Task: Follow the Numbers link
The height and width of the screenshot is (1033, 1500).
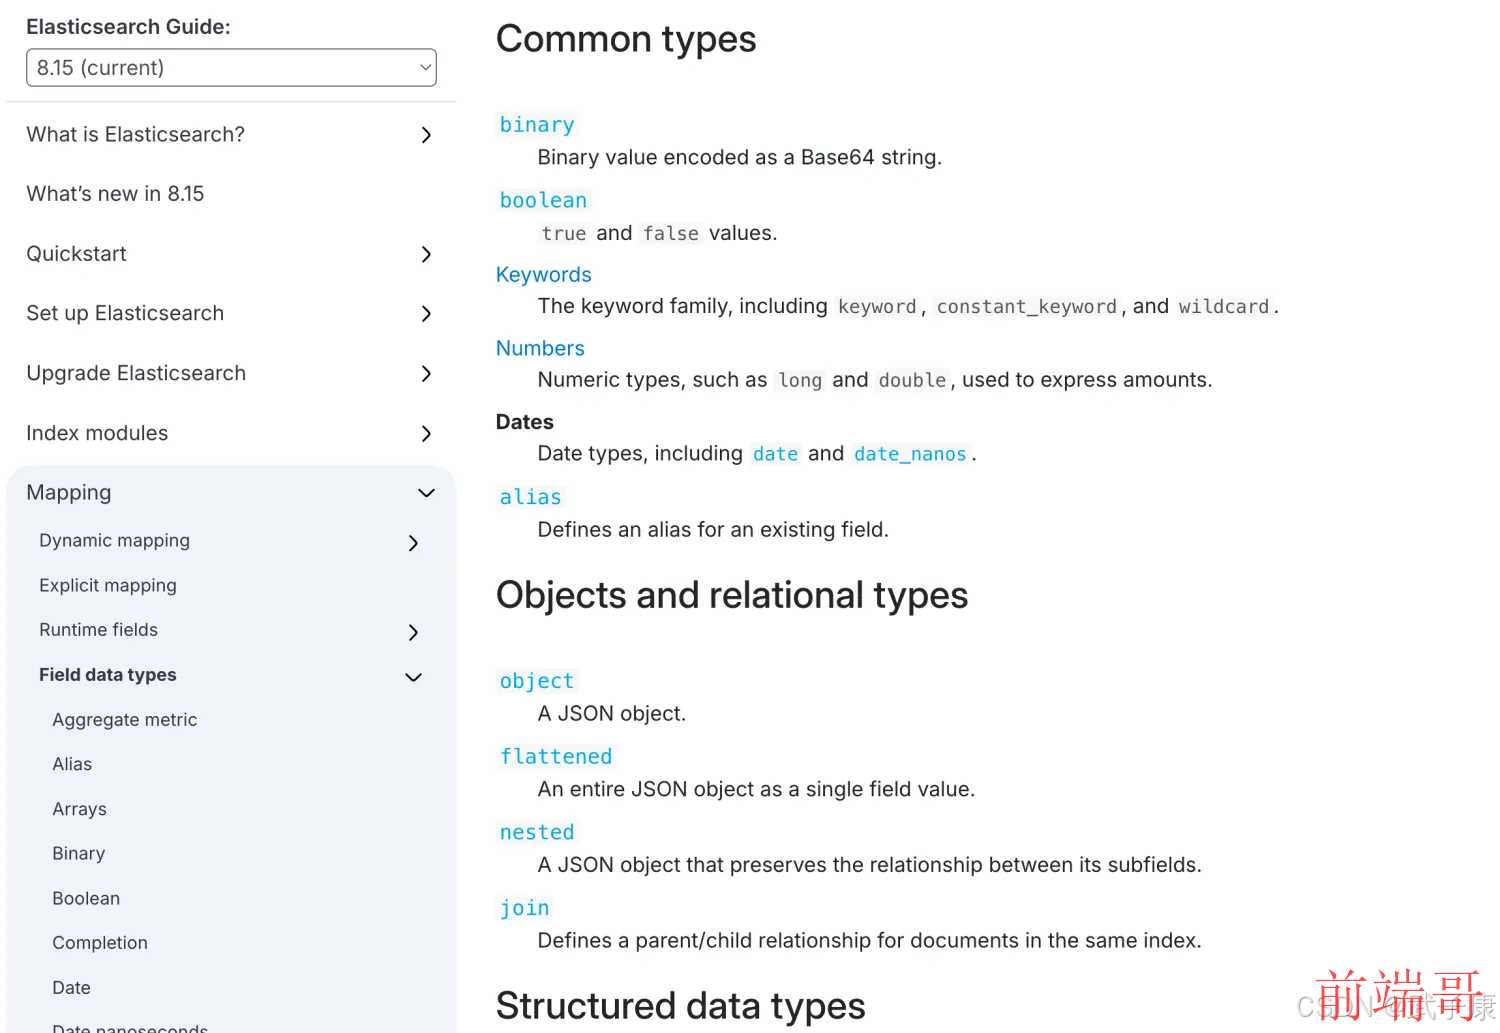Action: (540, 348)
